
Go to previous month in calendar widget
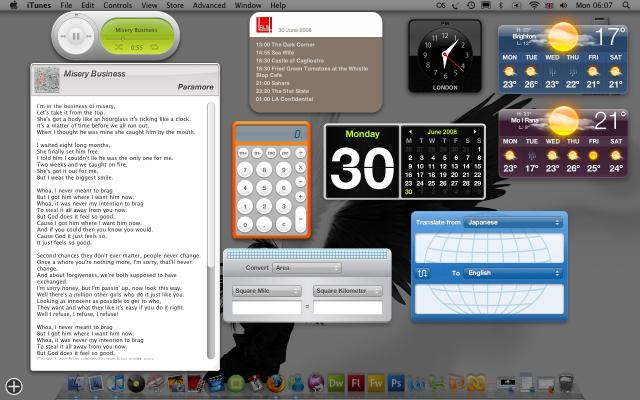pos(410,132)
